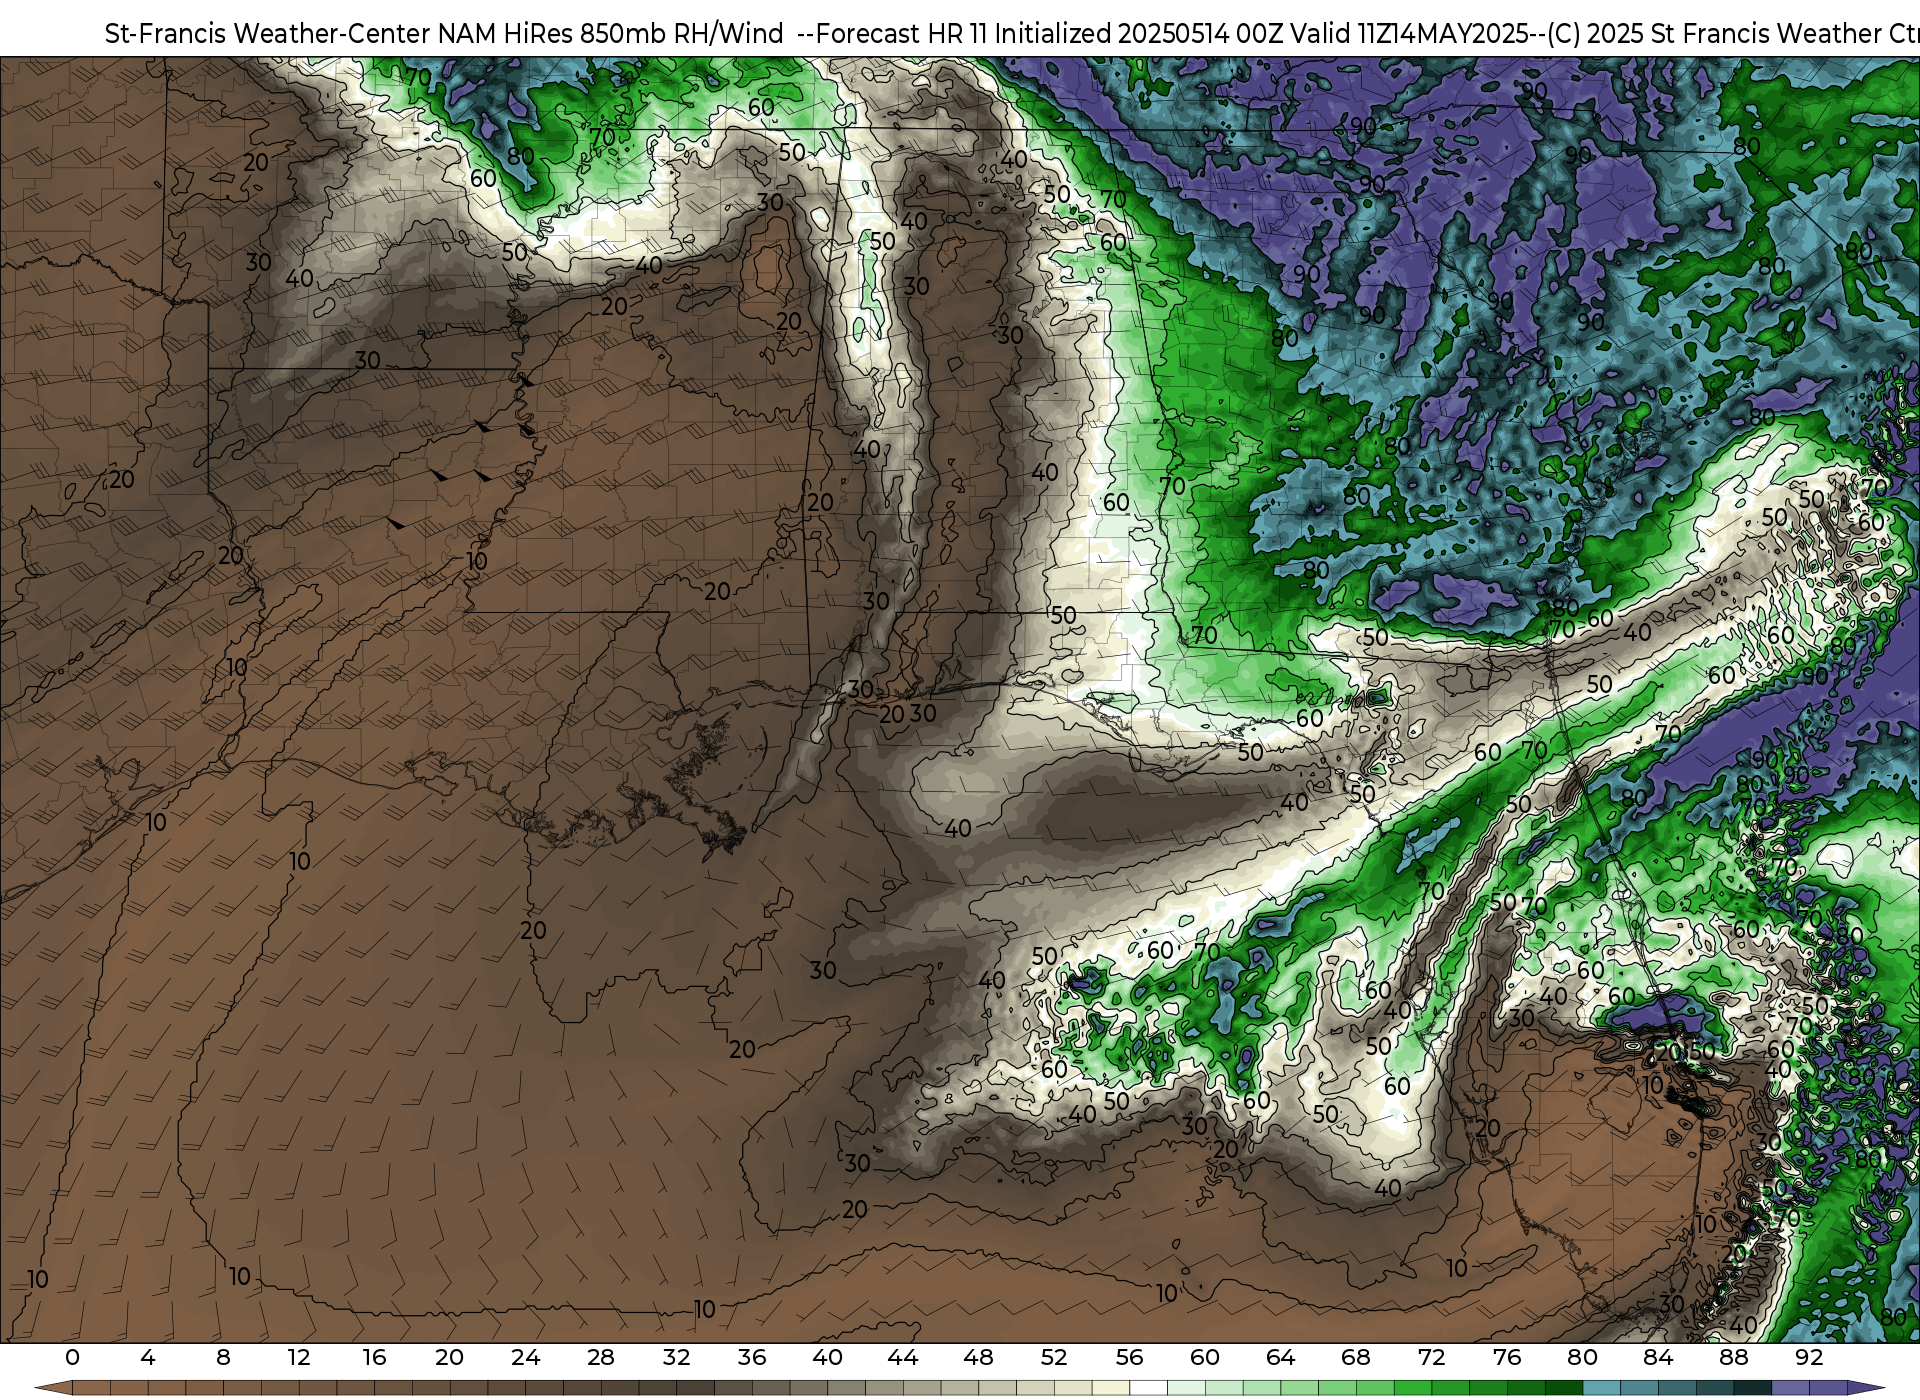Click the color scale label "16"
The width and height of the screenshot is (1920, 1400).
(x=374, y=1357)
